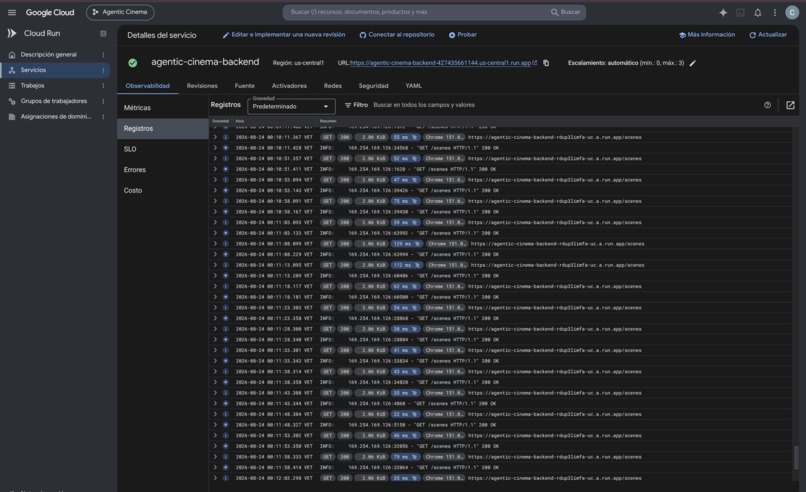Open SLO in the observability menu

163,149
